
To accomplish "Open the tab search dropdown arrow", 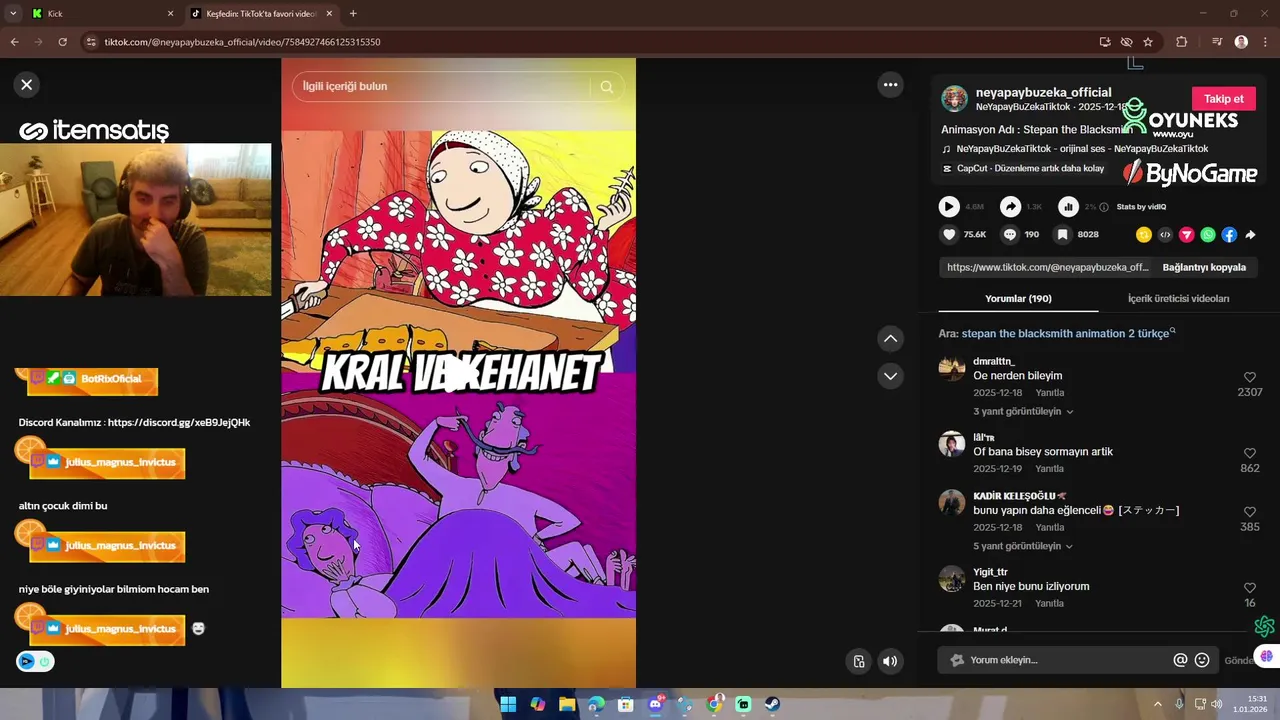I will tap(12, 14).
